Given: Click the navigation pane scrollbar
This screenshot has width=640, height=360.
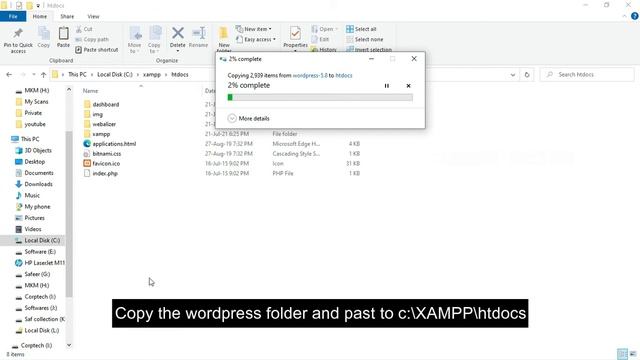Looking at the screenshot, I should pyautogui.click(x=69, y=214).
